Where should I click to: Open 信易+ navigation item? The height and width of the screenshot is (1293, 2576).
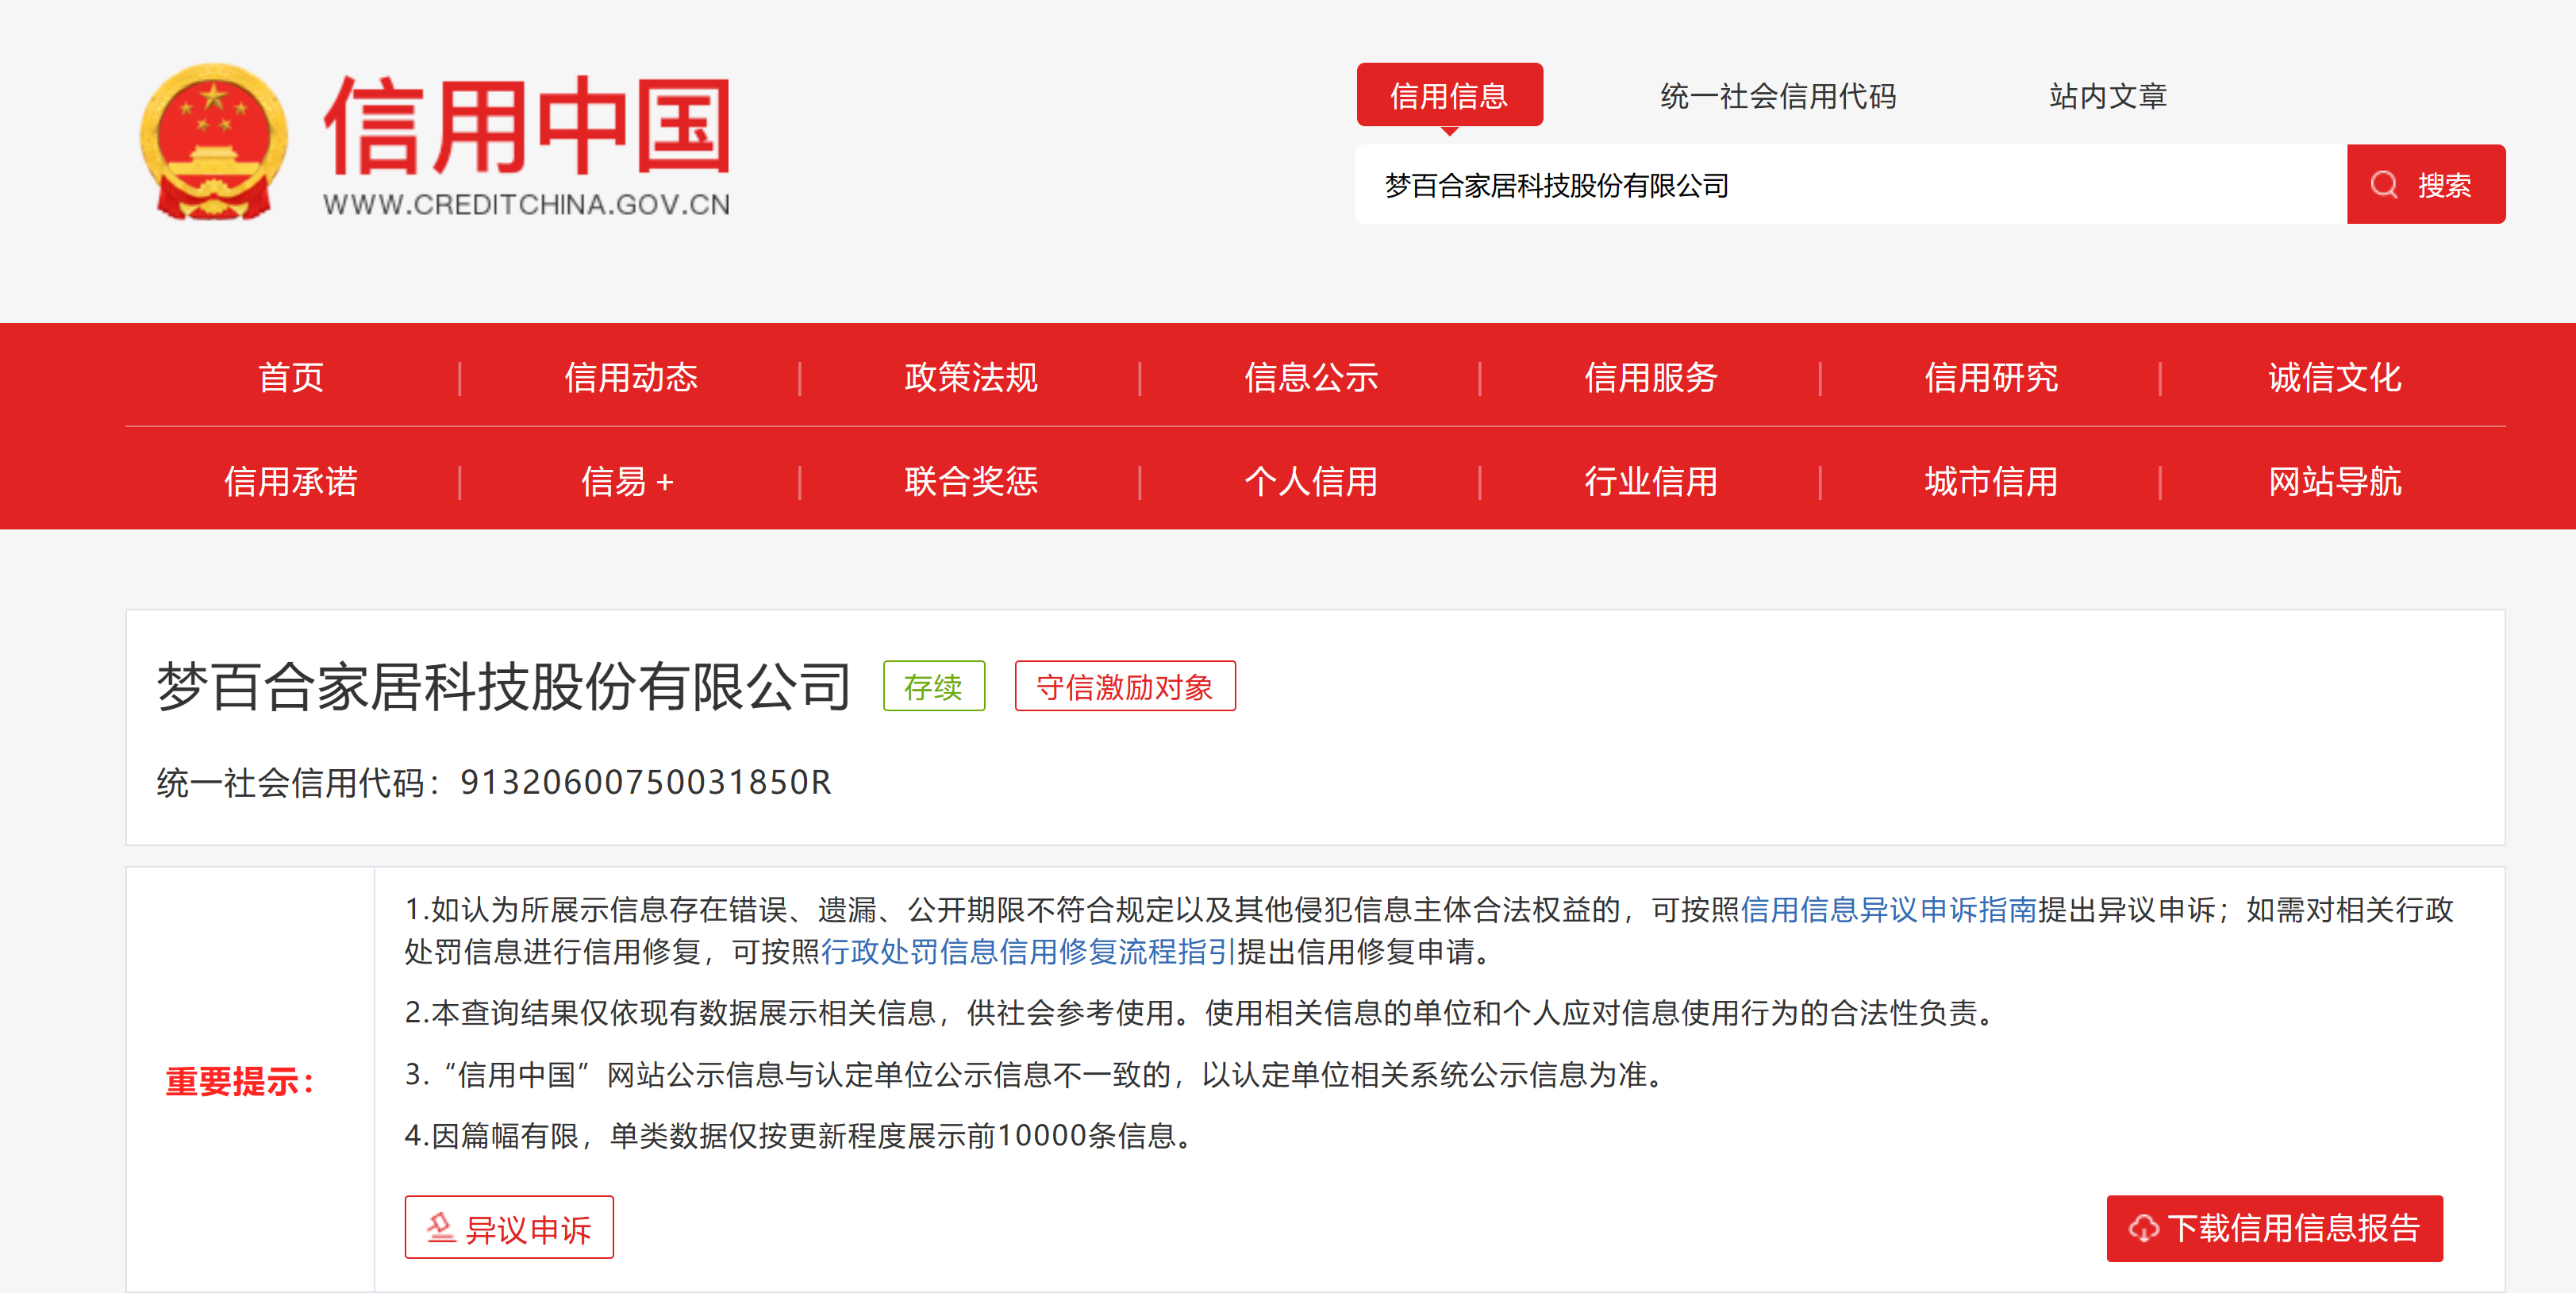628,482
